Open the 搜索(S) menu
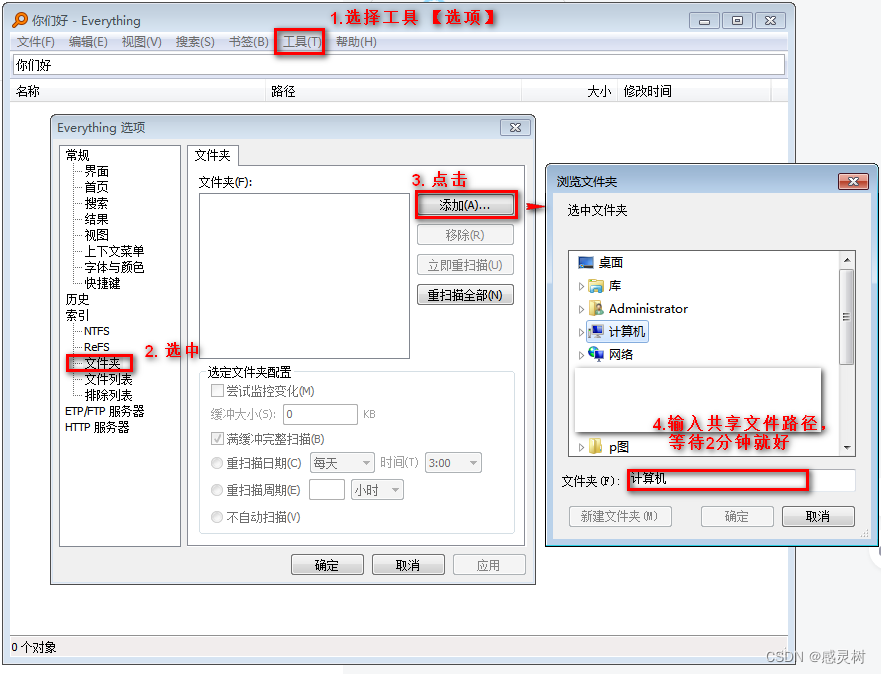This screenshot has height=674, width=881. pyautogui.click(x=195, y=42)
